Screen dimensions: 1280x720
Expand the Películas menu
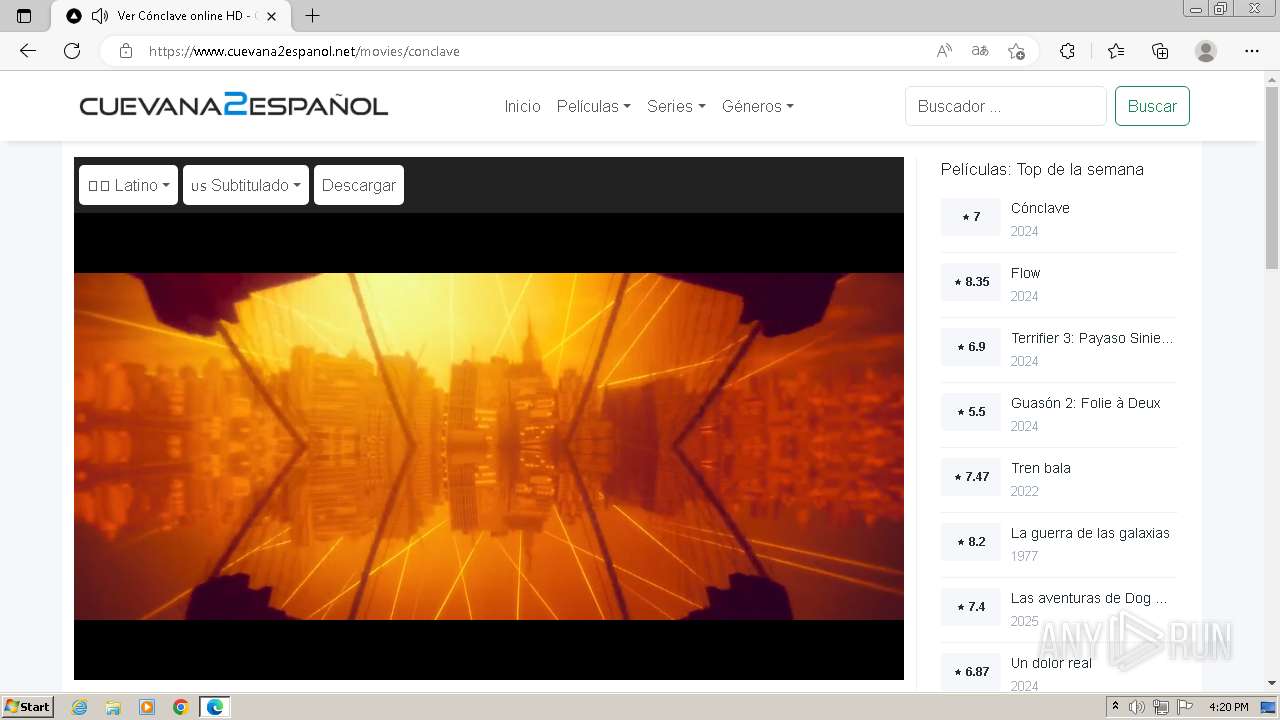coord(593,106)
